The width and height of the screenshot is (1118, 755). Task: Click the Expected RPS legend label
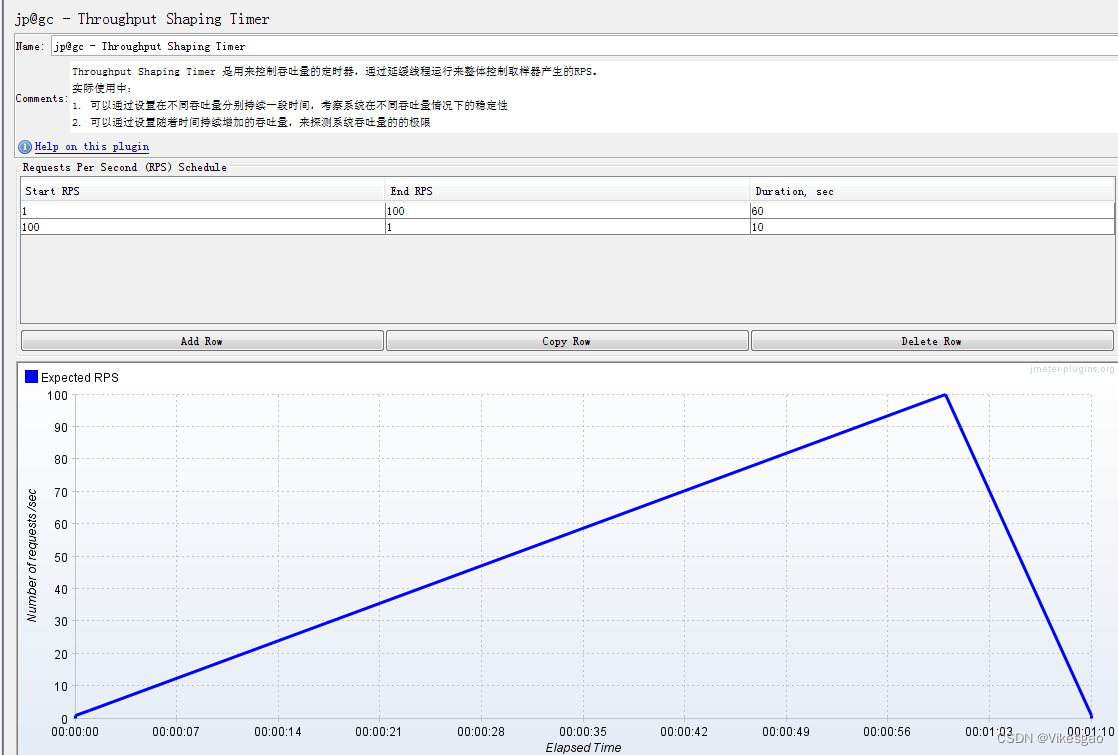click(x=80, y=377)
